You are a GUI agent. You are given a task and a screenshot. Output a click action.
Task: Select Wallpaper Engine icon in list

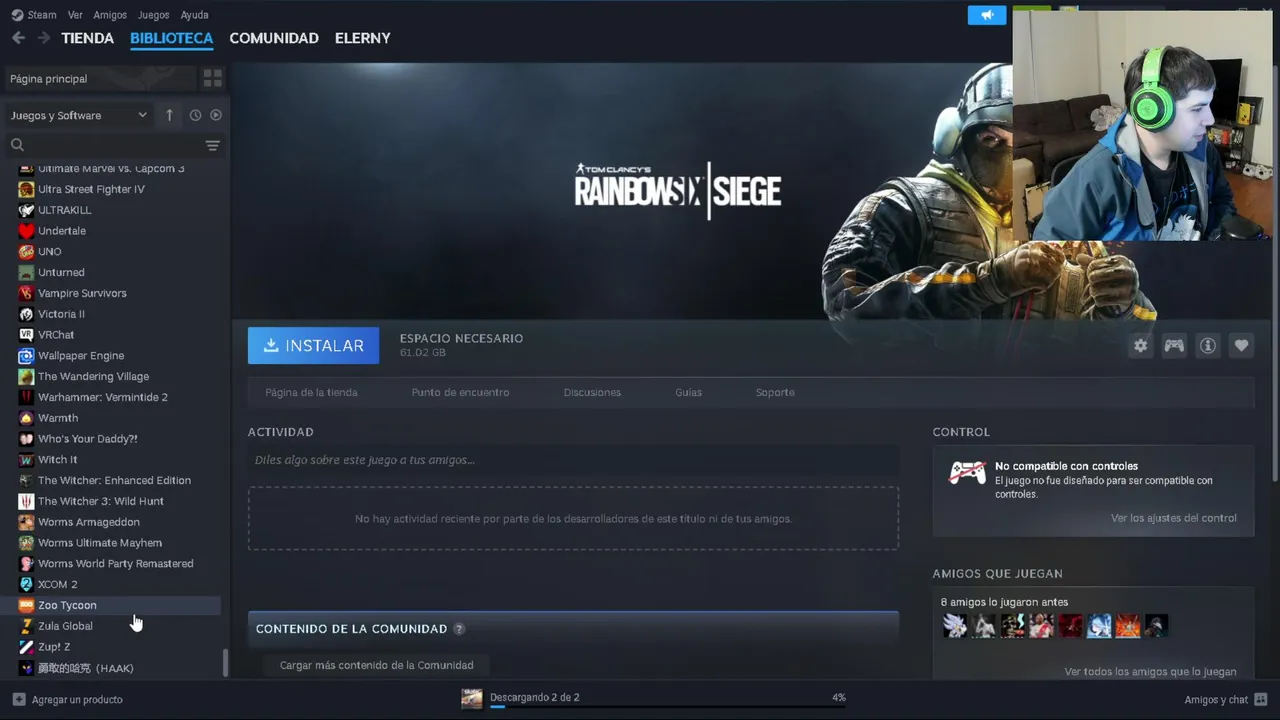tap(26, 356)
